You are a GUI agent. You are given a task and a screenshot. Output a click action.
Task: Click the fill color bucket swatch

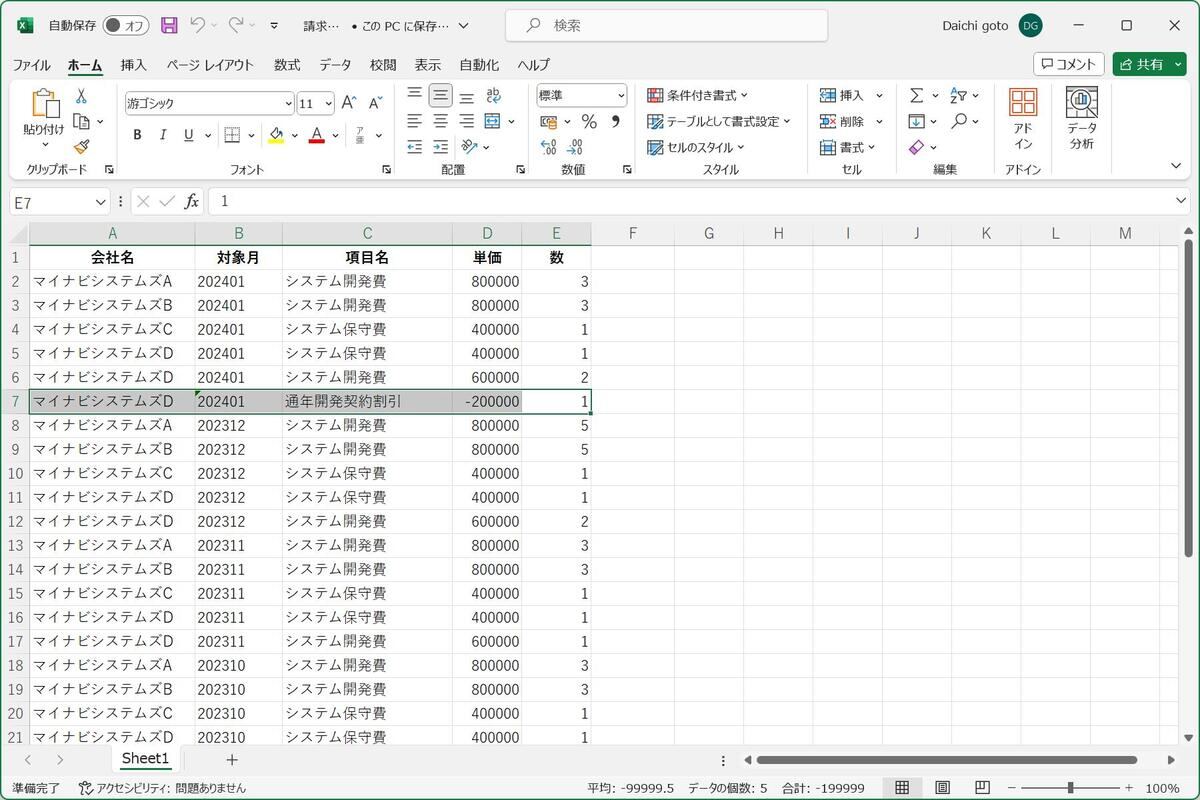point(276,135)
